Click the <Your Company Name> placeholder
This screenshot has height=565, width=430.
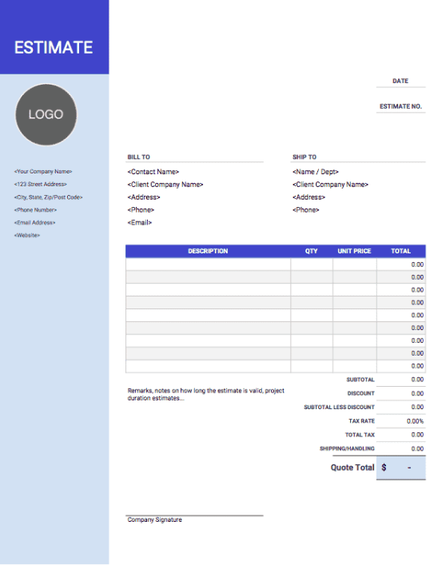(x=43, y=172)
